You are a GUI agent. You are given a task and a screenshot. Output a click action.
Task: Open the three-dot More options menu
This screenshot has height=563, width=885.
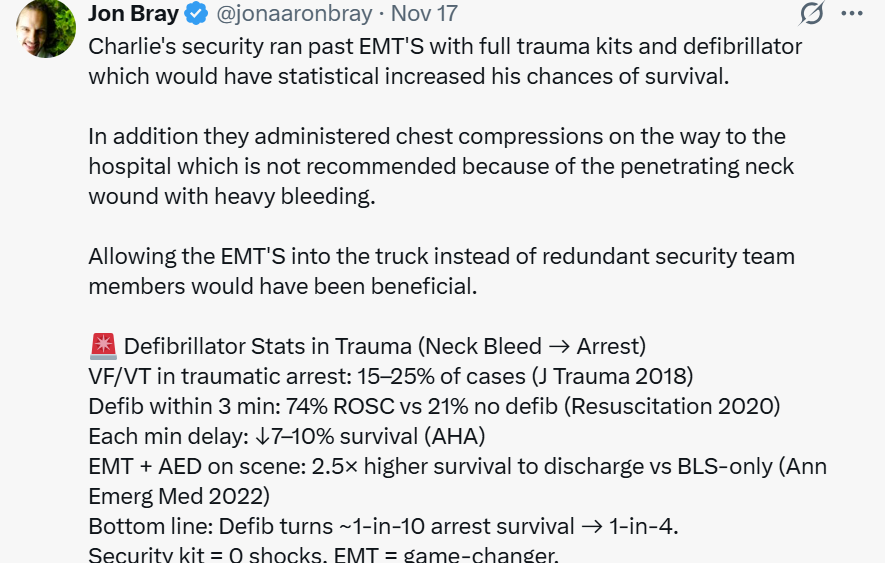click(851, 13)
